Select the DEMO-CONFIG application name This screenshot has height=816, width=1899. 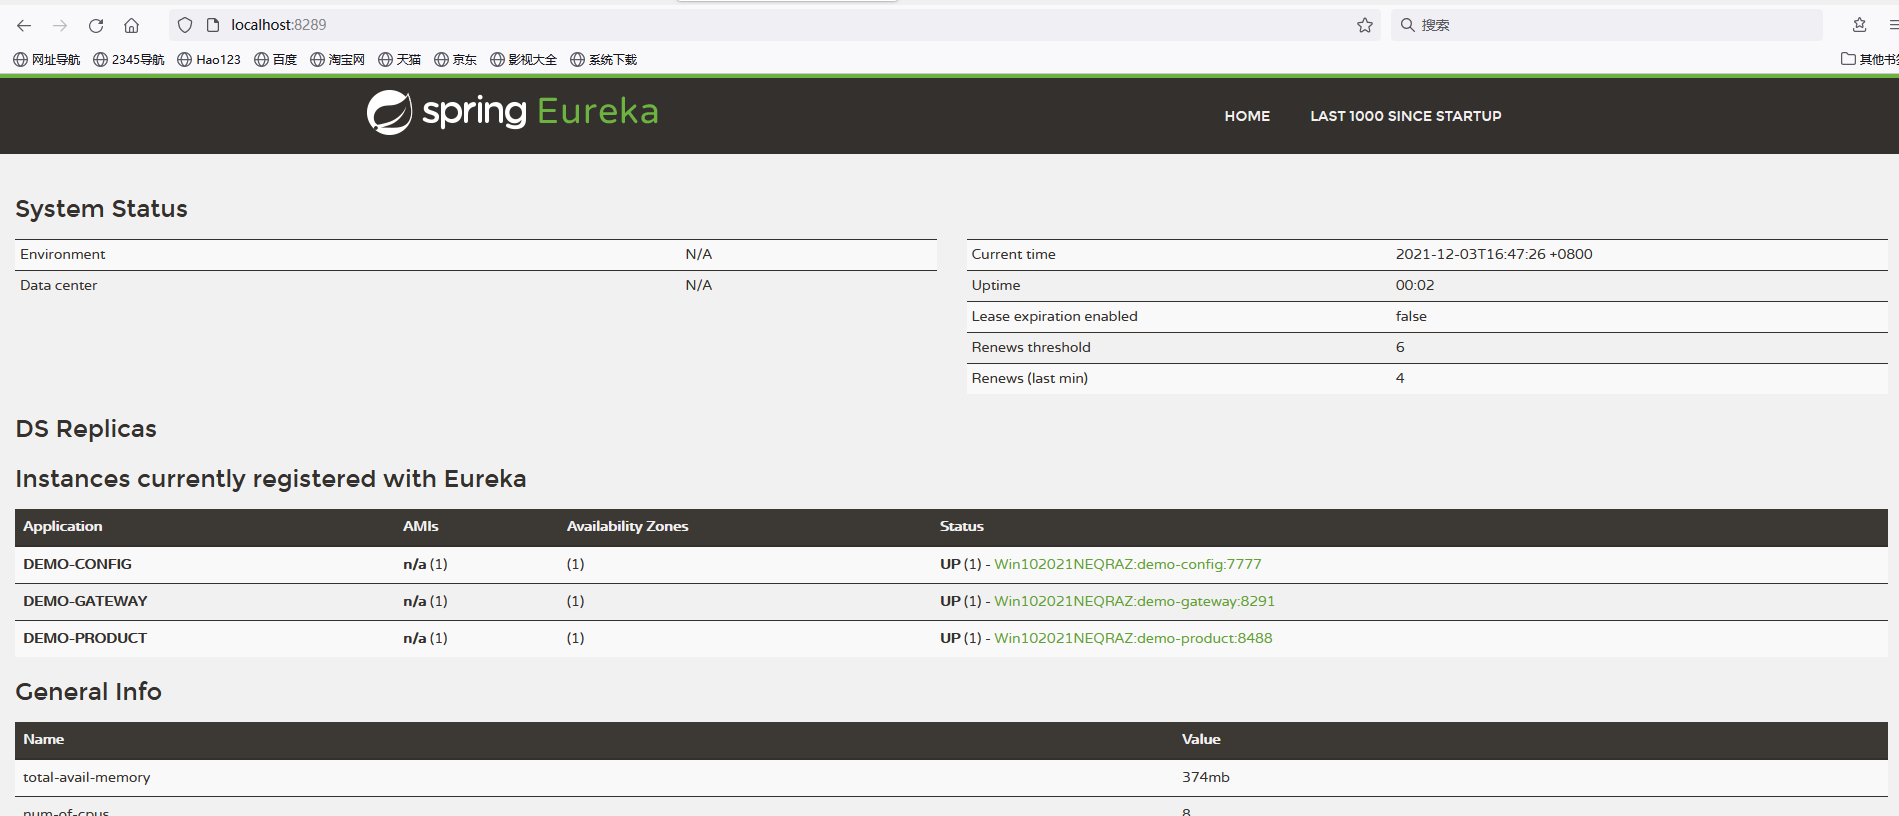click(78, 564)
